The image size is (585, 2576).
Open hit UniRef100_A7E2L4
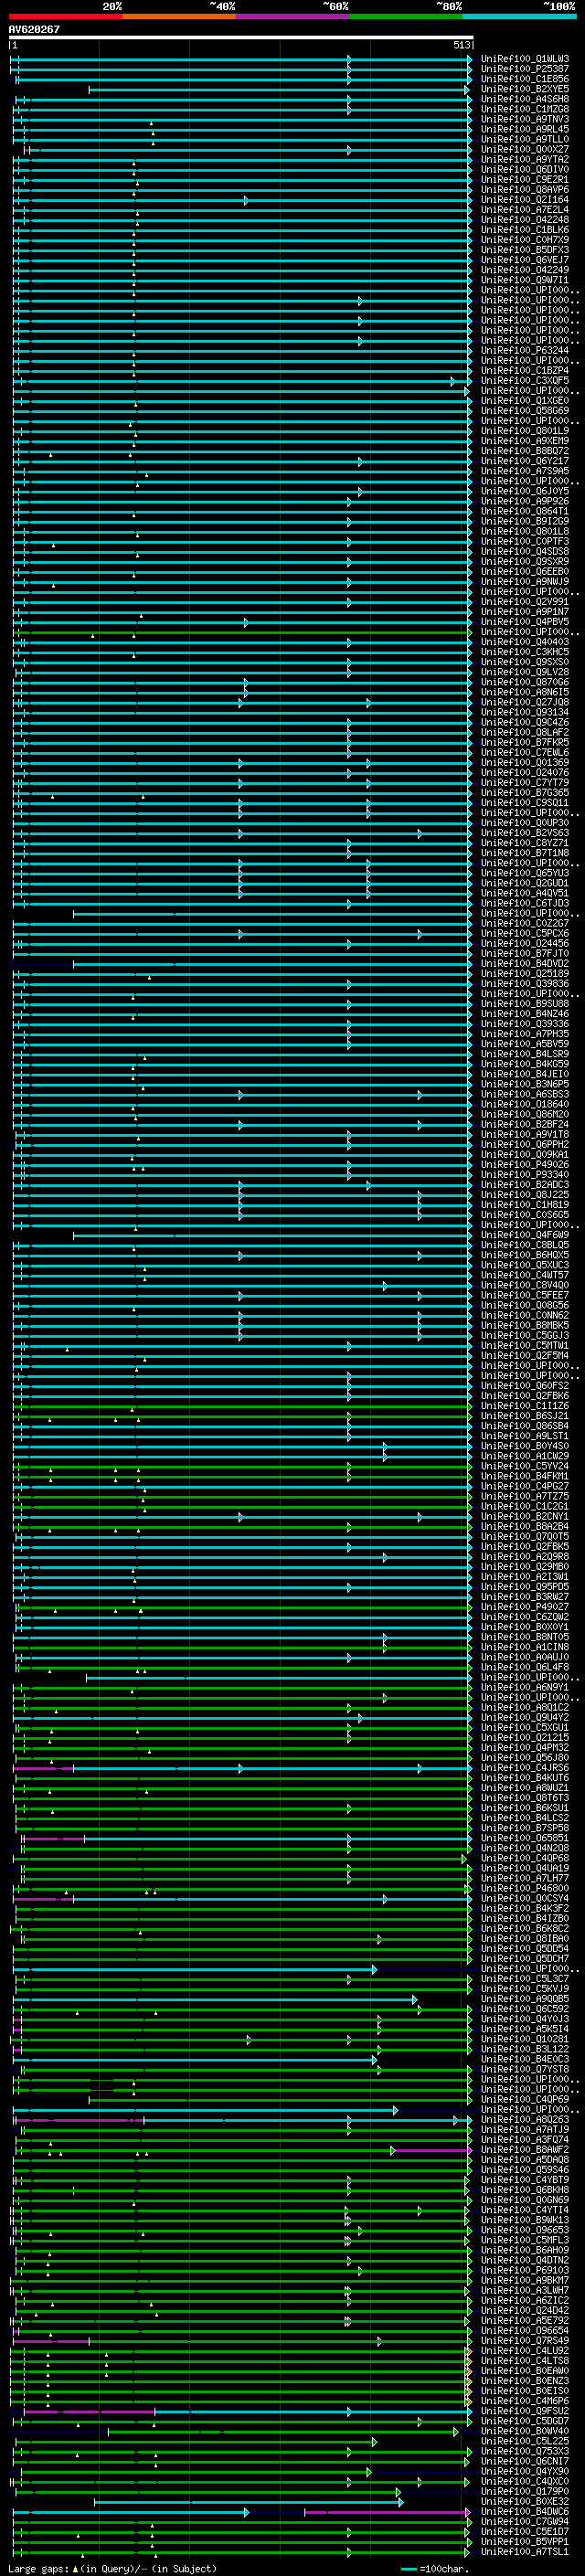pos(525,209)
